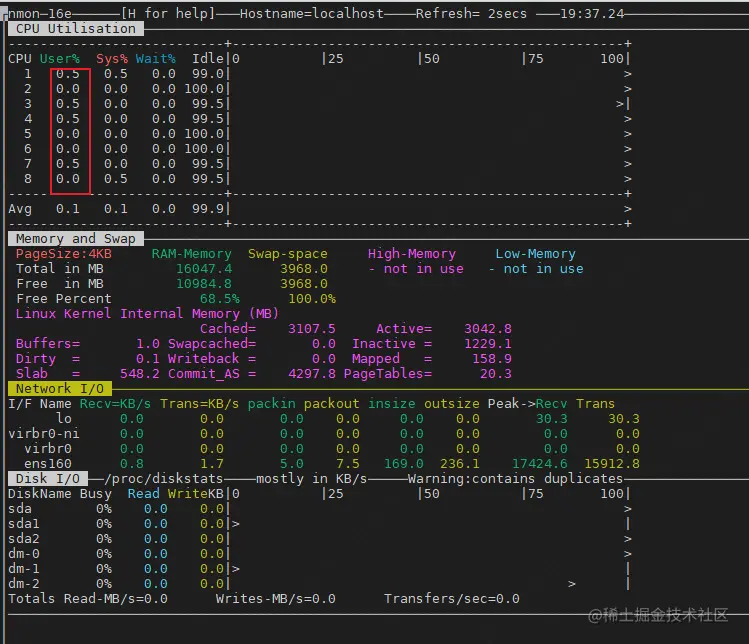749x644 pixels.
Task: Click Writes-MB/s=0.0 in totals line
Action: tap(276, 599)
